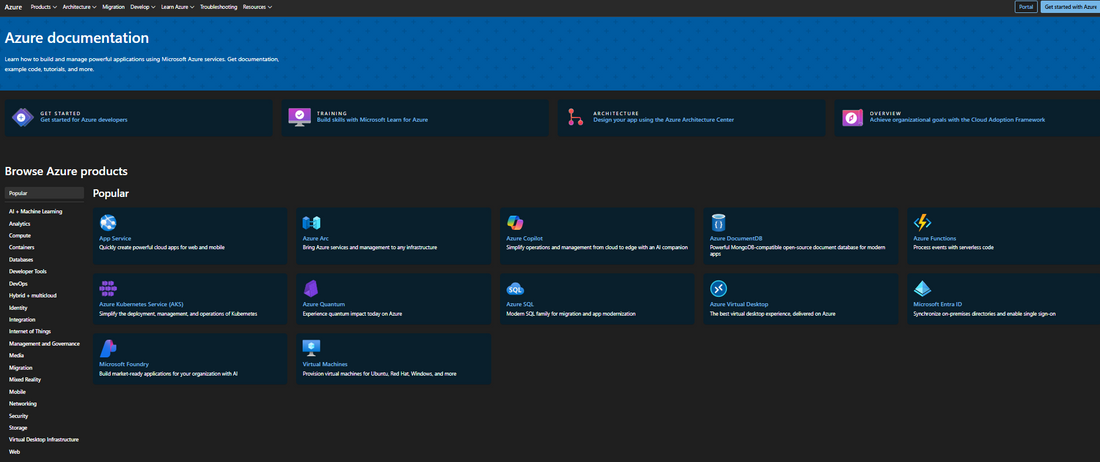
Task: Open the Azure Copilot title link
Action: [x=525, y=239]
